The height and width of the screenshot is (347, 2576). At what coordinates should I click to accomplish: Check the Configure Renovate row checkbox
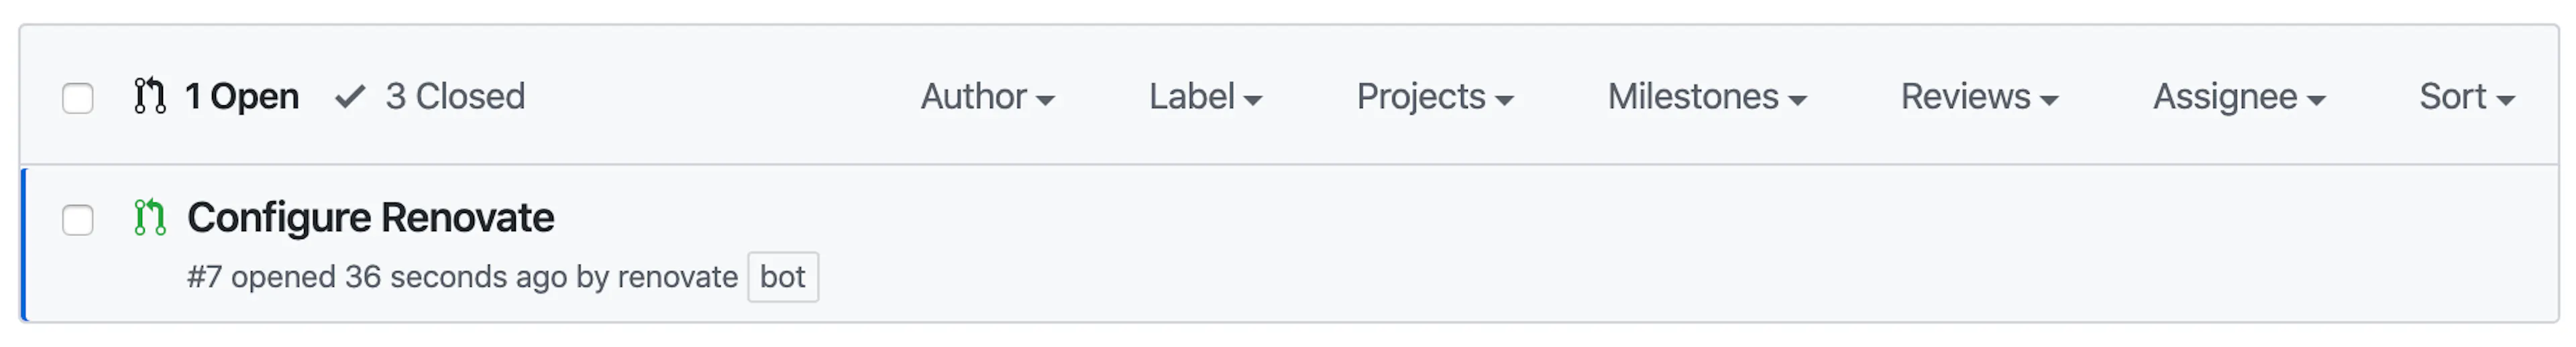[x=78, y=219]
